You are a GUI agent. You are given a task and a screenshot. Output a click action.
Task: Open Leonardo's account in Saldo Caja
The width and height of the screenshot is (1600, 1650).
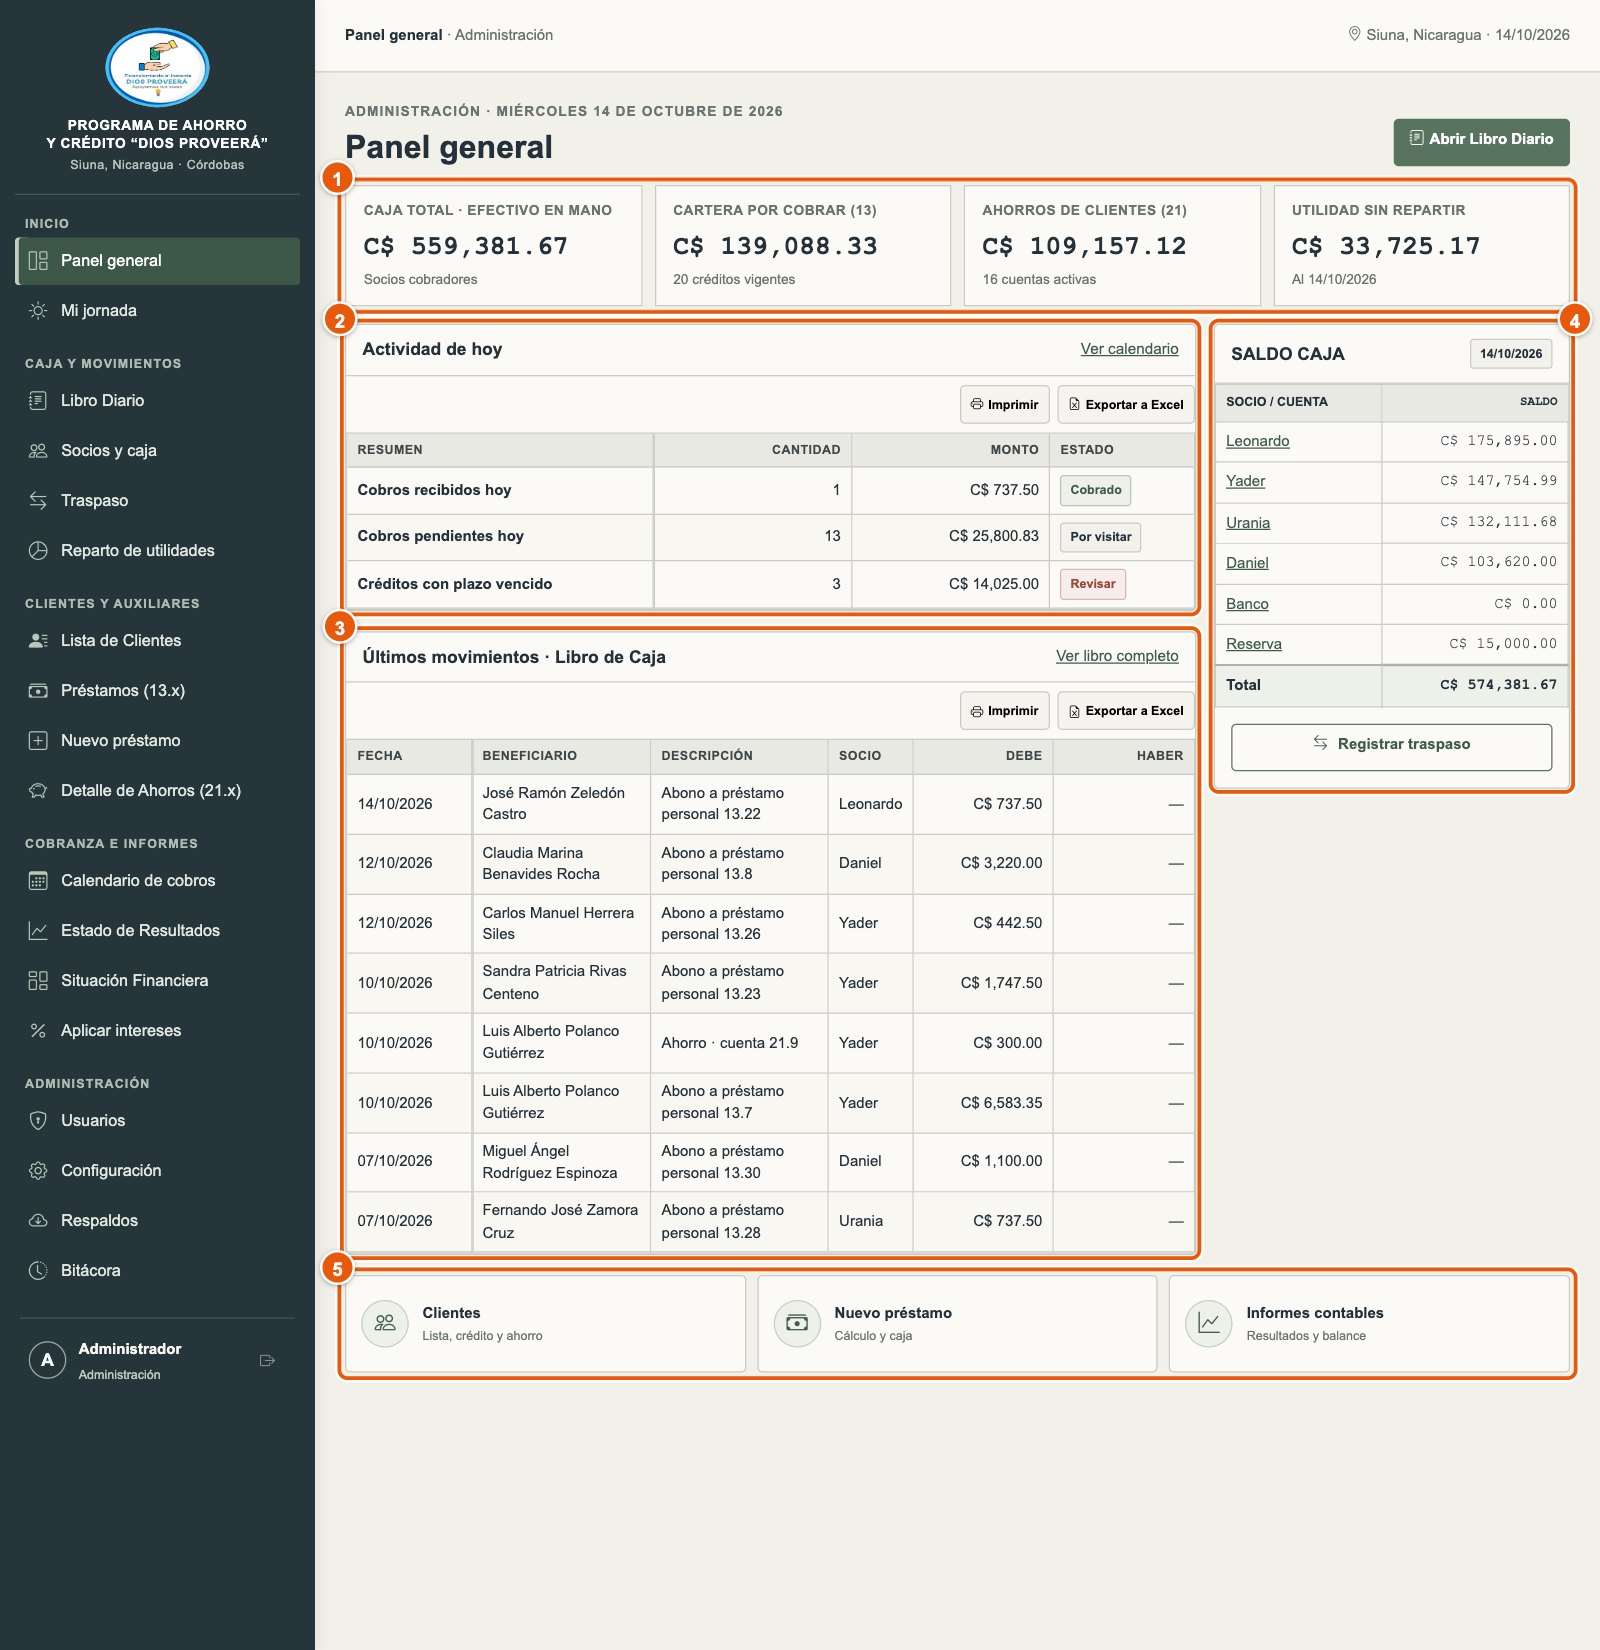[x=1257, y=441]
